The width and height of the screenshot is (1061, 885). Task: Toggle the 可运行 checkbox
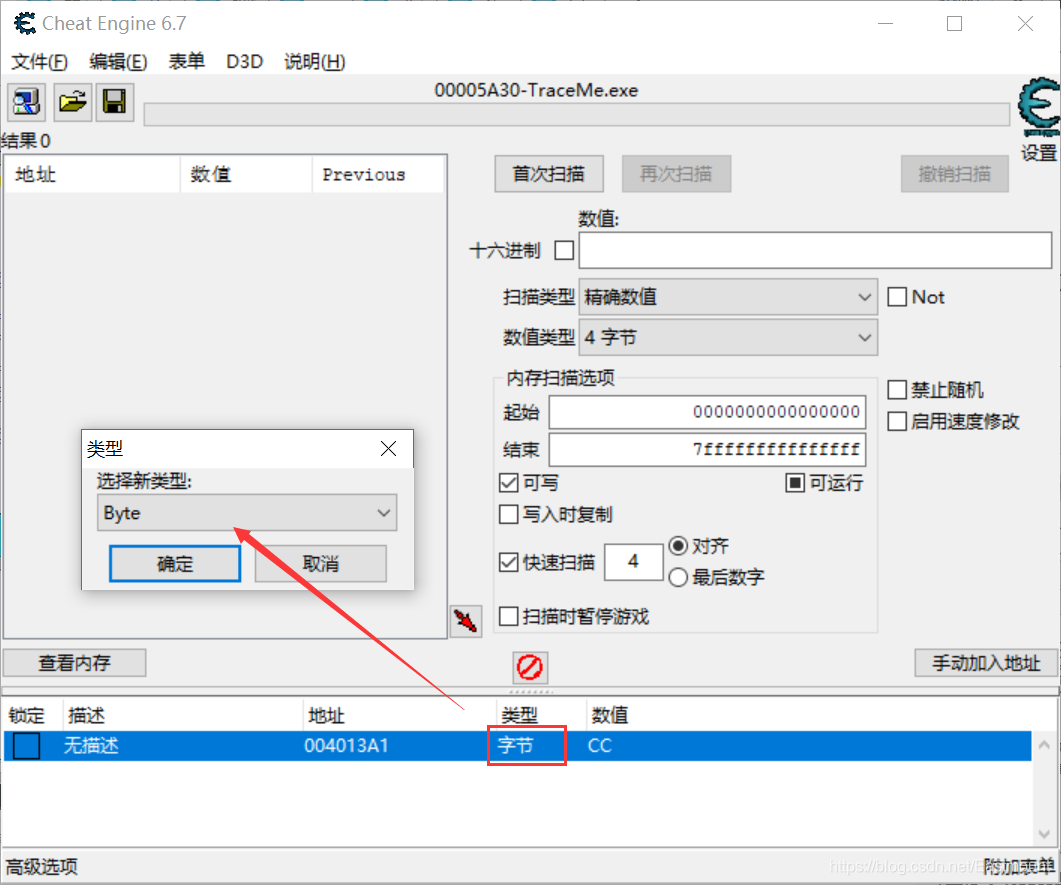pos(794,483)
